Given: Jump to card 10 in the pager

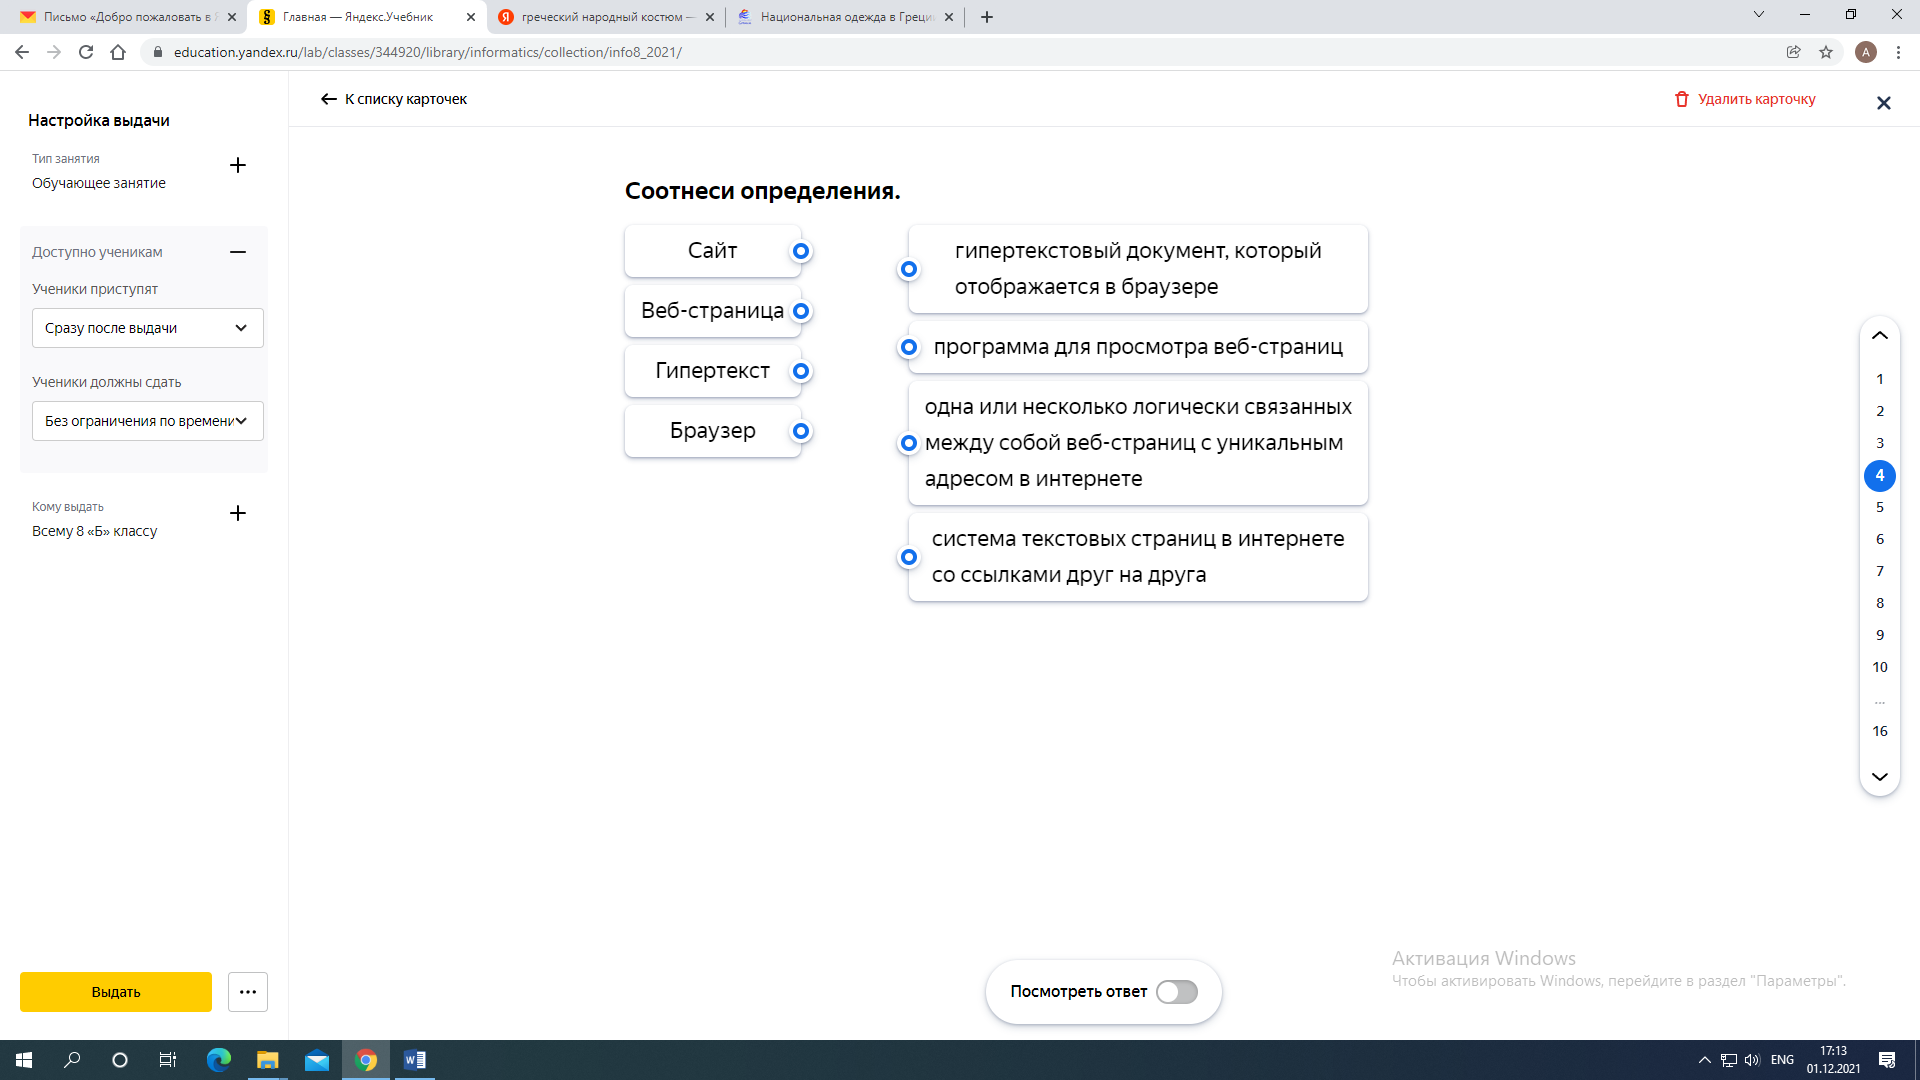Looking at the screenshot, I should [1880, 667].
